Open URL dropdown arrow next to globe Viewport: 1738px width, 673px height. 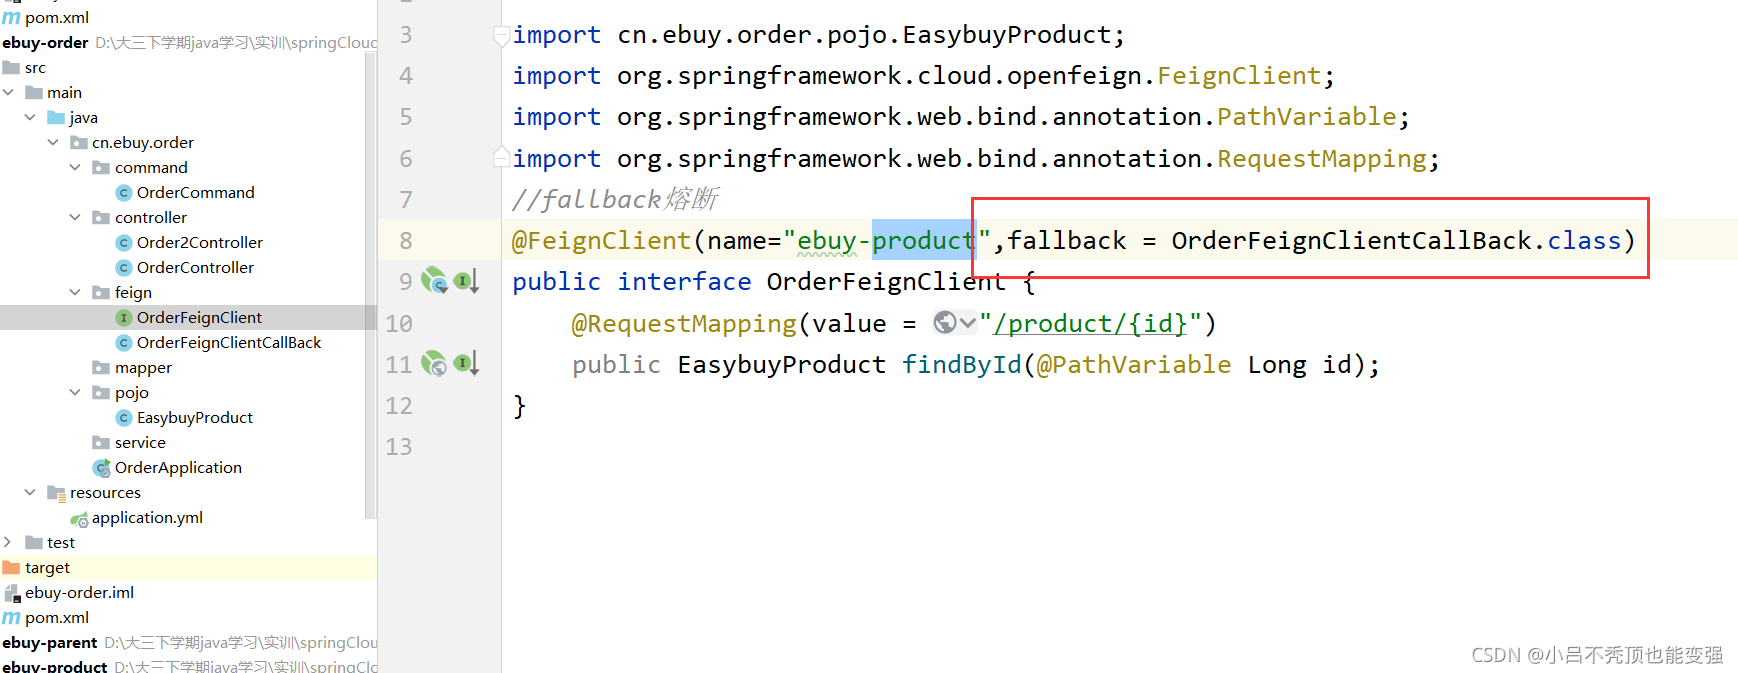click(967, 322)
